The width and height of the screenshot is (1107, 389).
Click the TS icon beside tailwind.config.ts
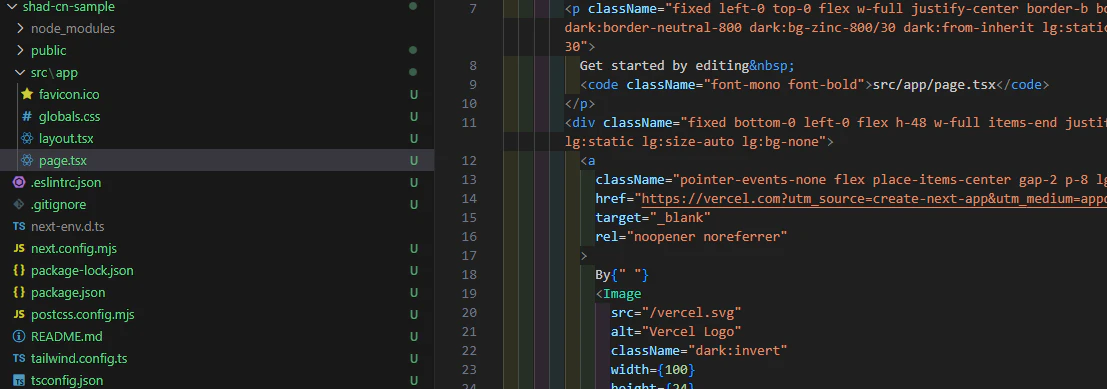pyautogui.click(x=19, y=359)
